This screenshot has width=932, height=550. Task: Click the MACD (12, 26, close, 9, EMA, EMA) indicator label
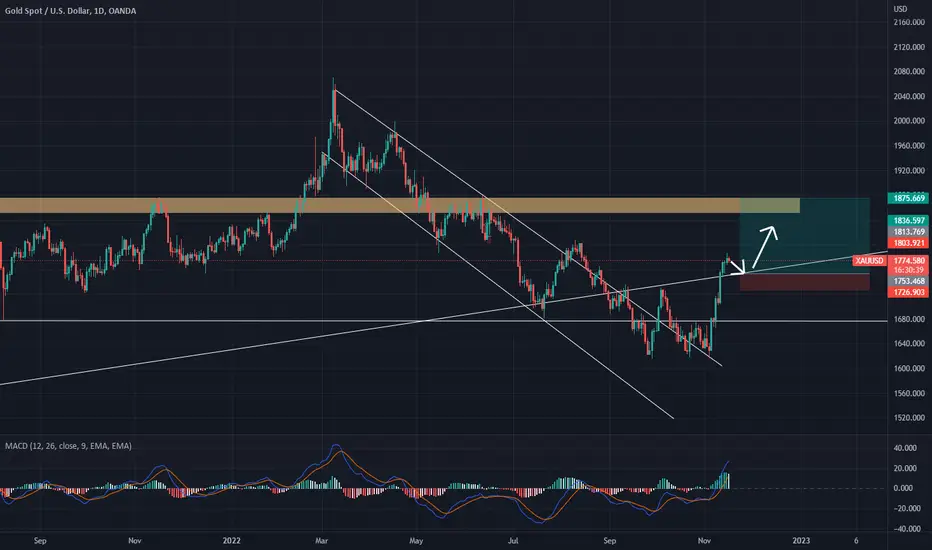coord(68,446)
